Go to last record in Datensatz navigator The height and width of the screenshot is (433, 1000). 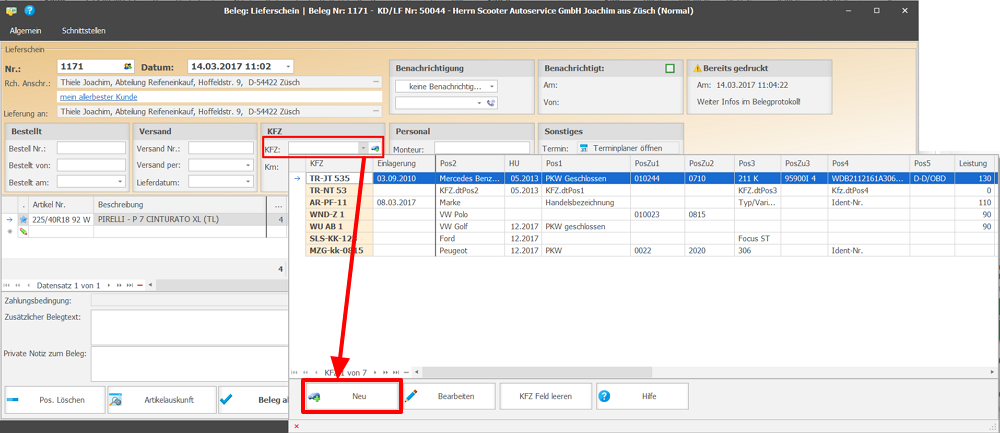(129, 285)
